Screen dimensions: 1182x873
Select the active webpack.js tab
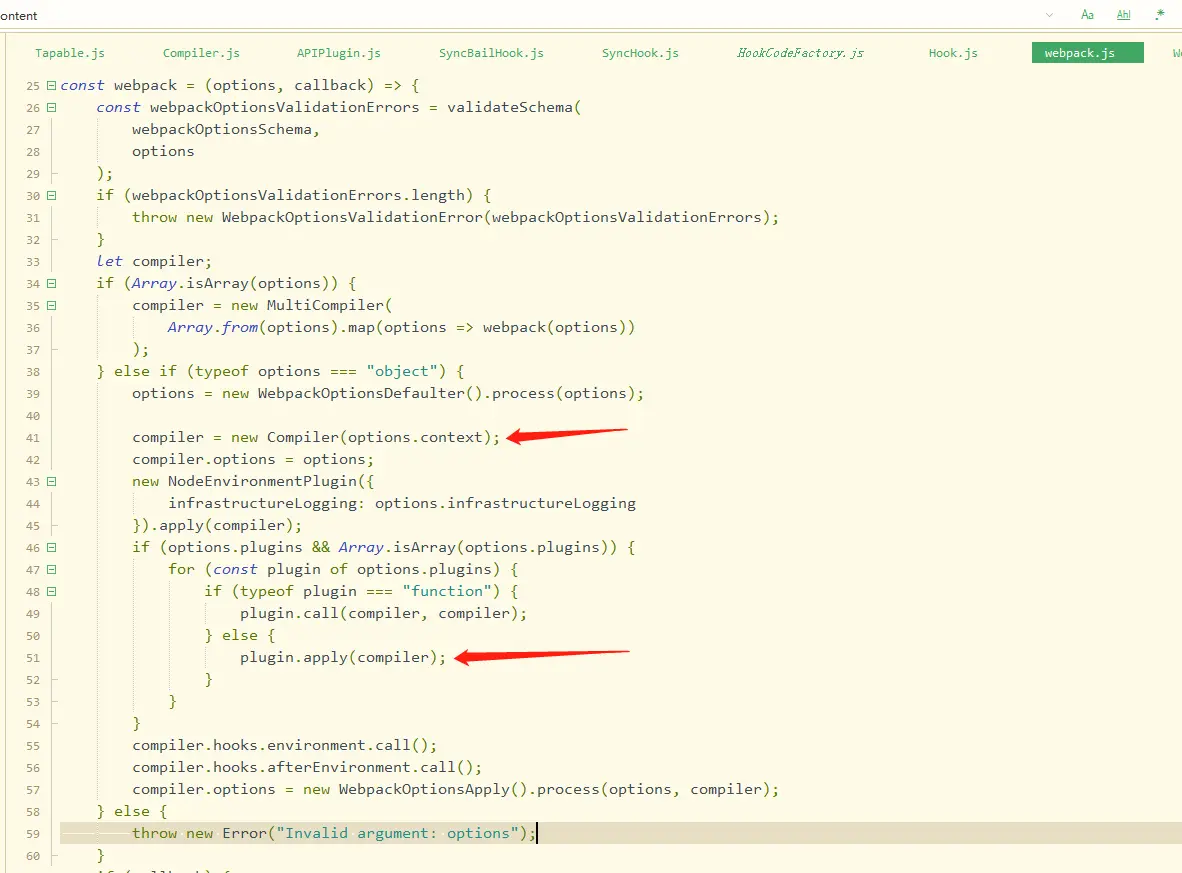pyautogui.click(x=1087, y=53)
